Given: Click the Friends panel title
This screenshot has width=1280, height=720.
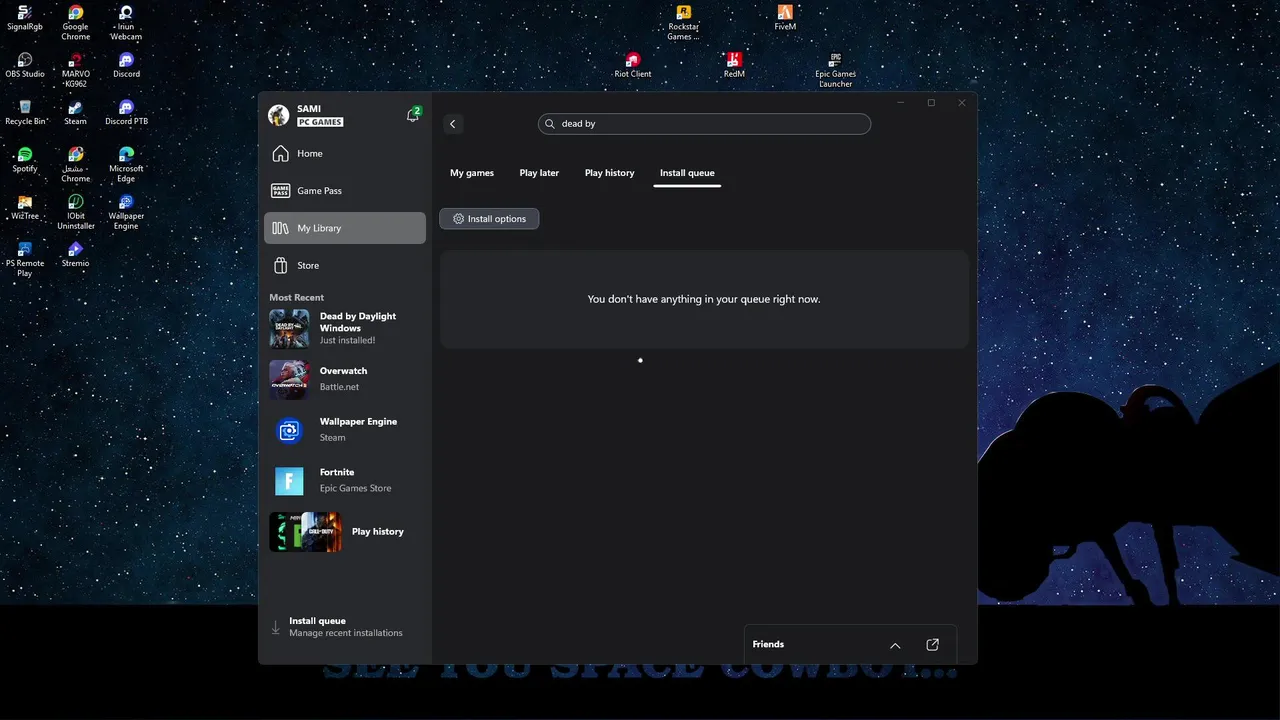Looking at the screenshot, I should pyautogui.click(x=768, y=645).
